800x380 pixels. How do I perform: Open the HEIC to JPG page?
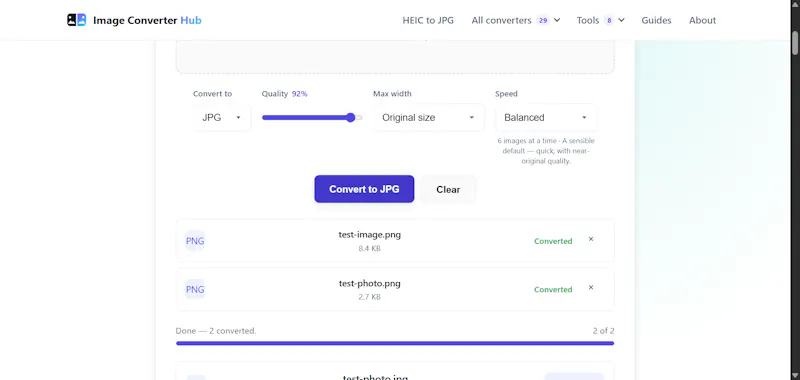click(428, 20)
